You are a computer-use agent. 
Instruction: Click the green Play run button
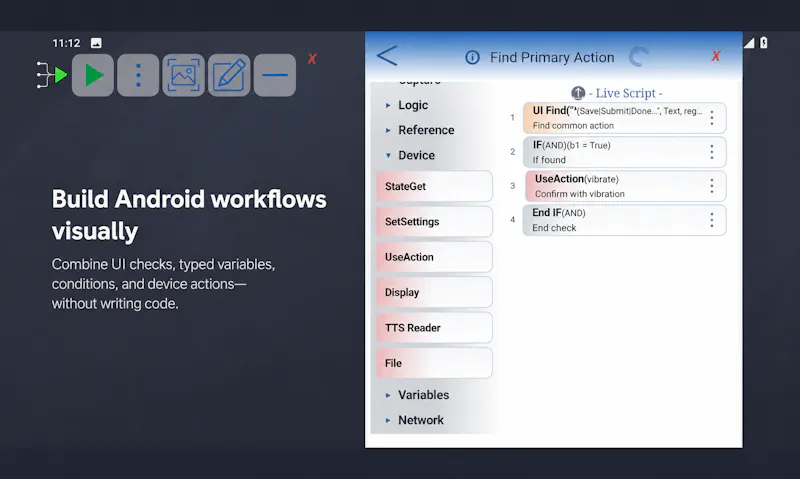[93, 75]
